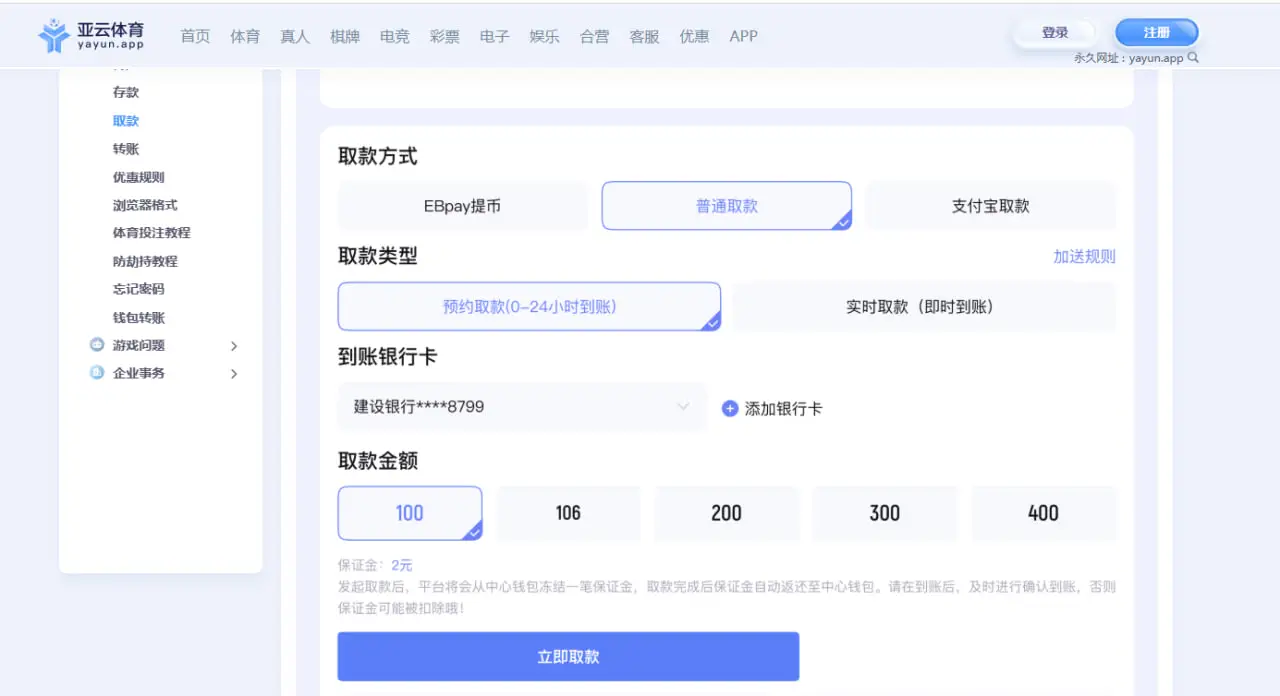Select withdrawal amount 200

(726, 513)
